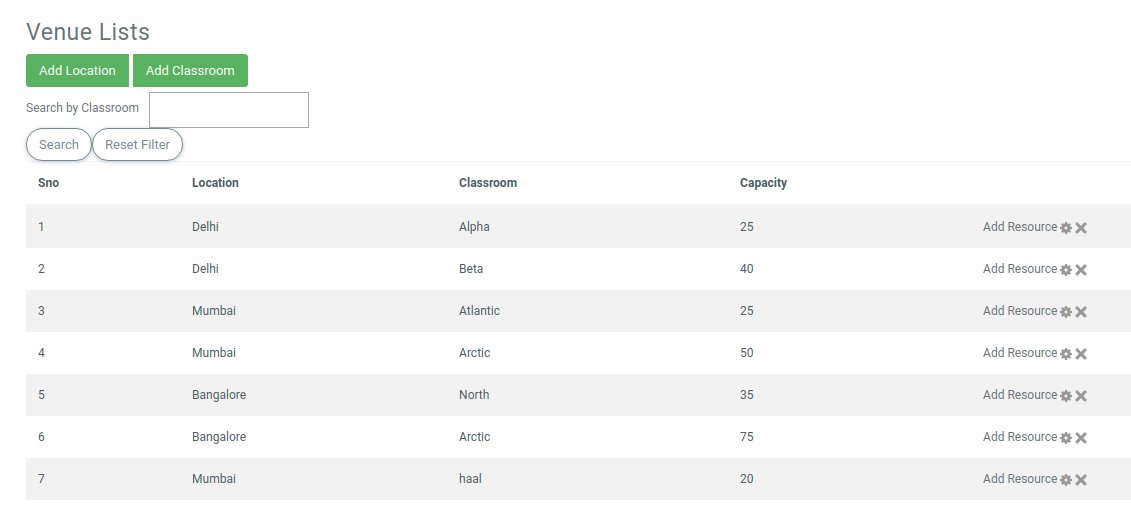1131x530 pixels.
Task: Click the gear icon for Alpha classroom
Action: tap(1066, 228)
